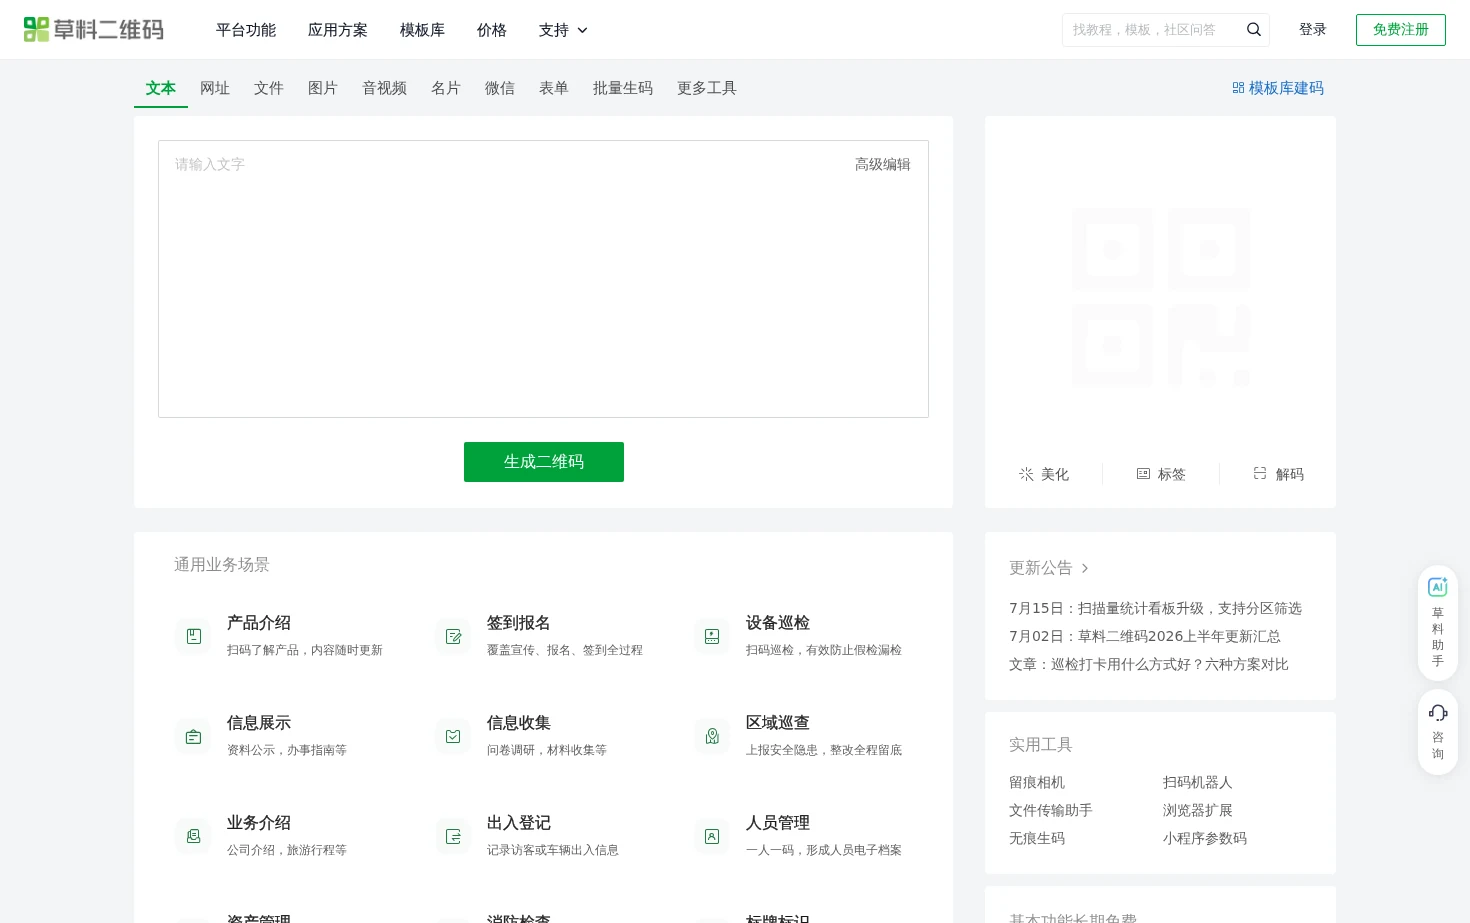Click the 生成二维码 button
Screen dimensions: 1470x923
coord(544,462)
